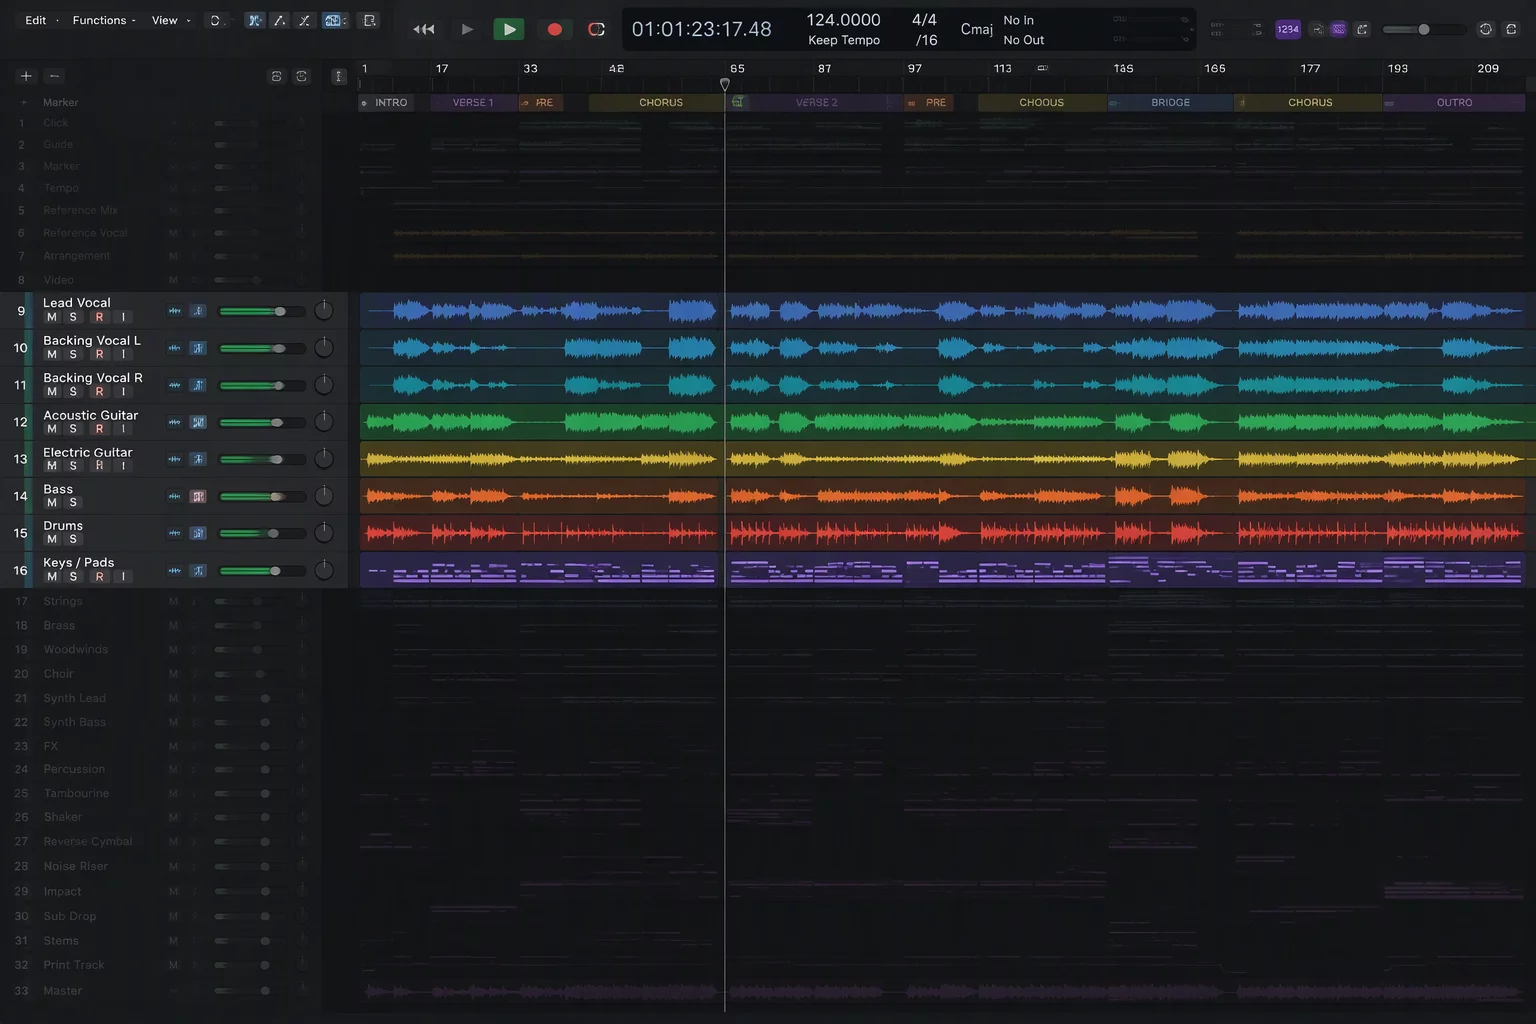This screenshot has height=1024, width=1536.
Task: Click the No In MIDI input display
Action: 1019,20
